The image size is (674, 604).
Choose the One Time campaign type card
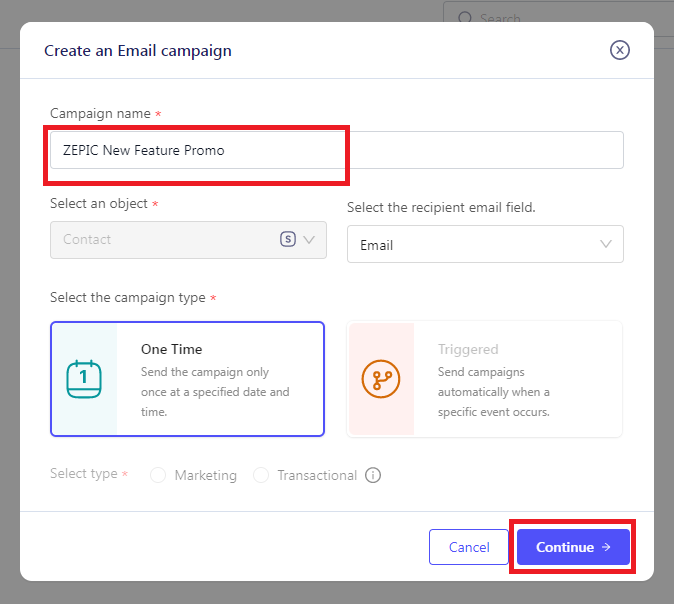[187, 379]
